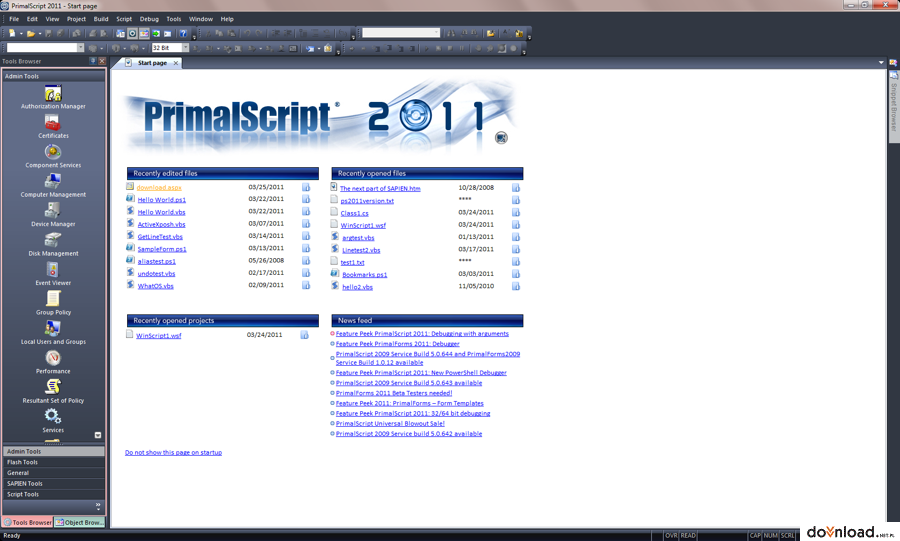Click the icon at end of download.aspx row
The height and width of the screenshot is (541, 900).
(306, 187)
